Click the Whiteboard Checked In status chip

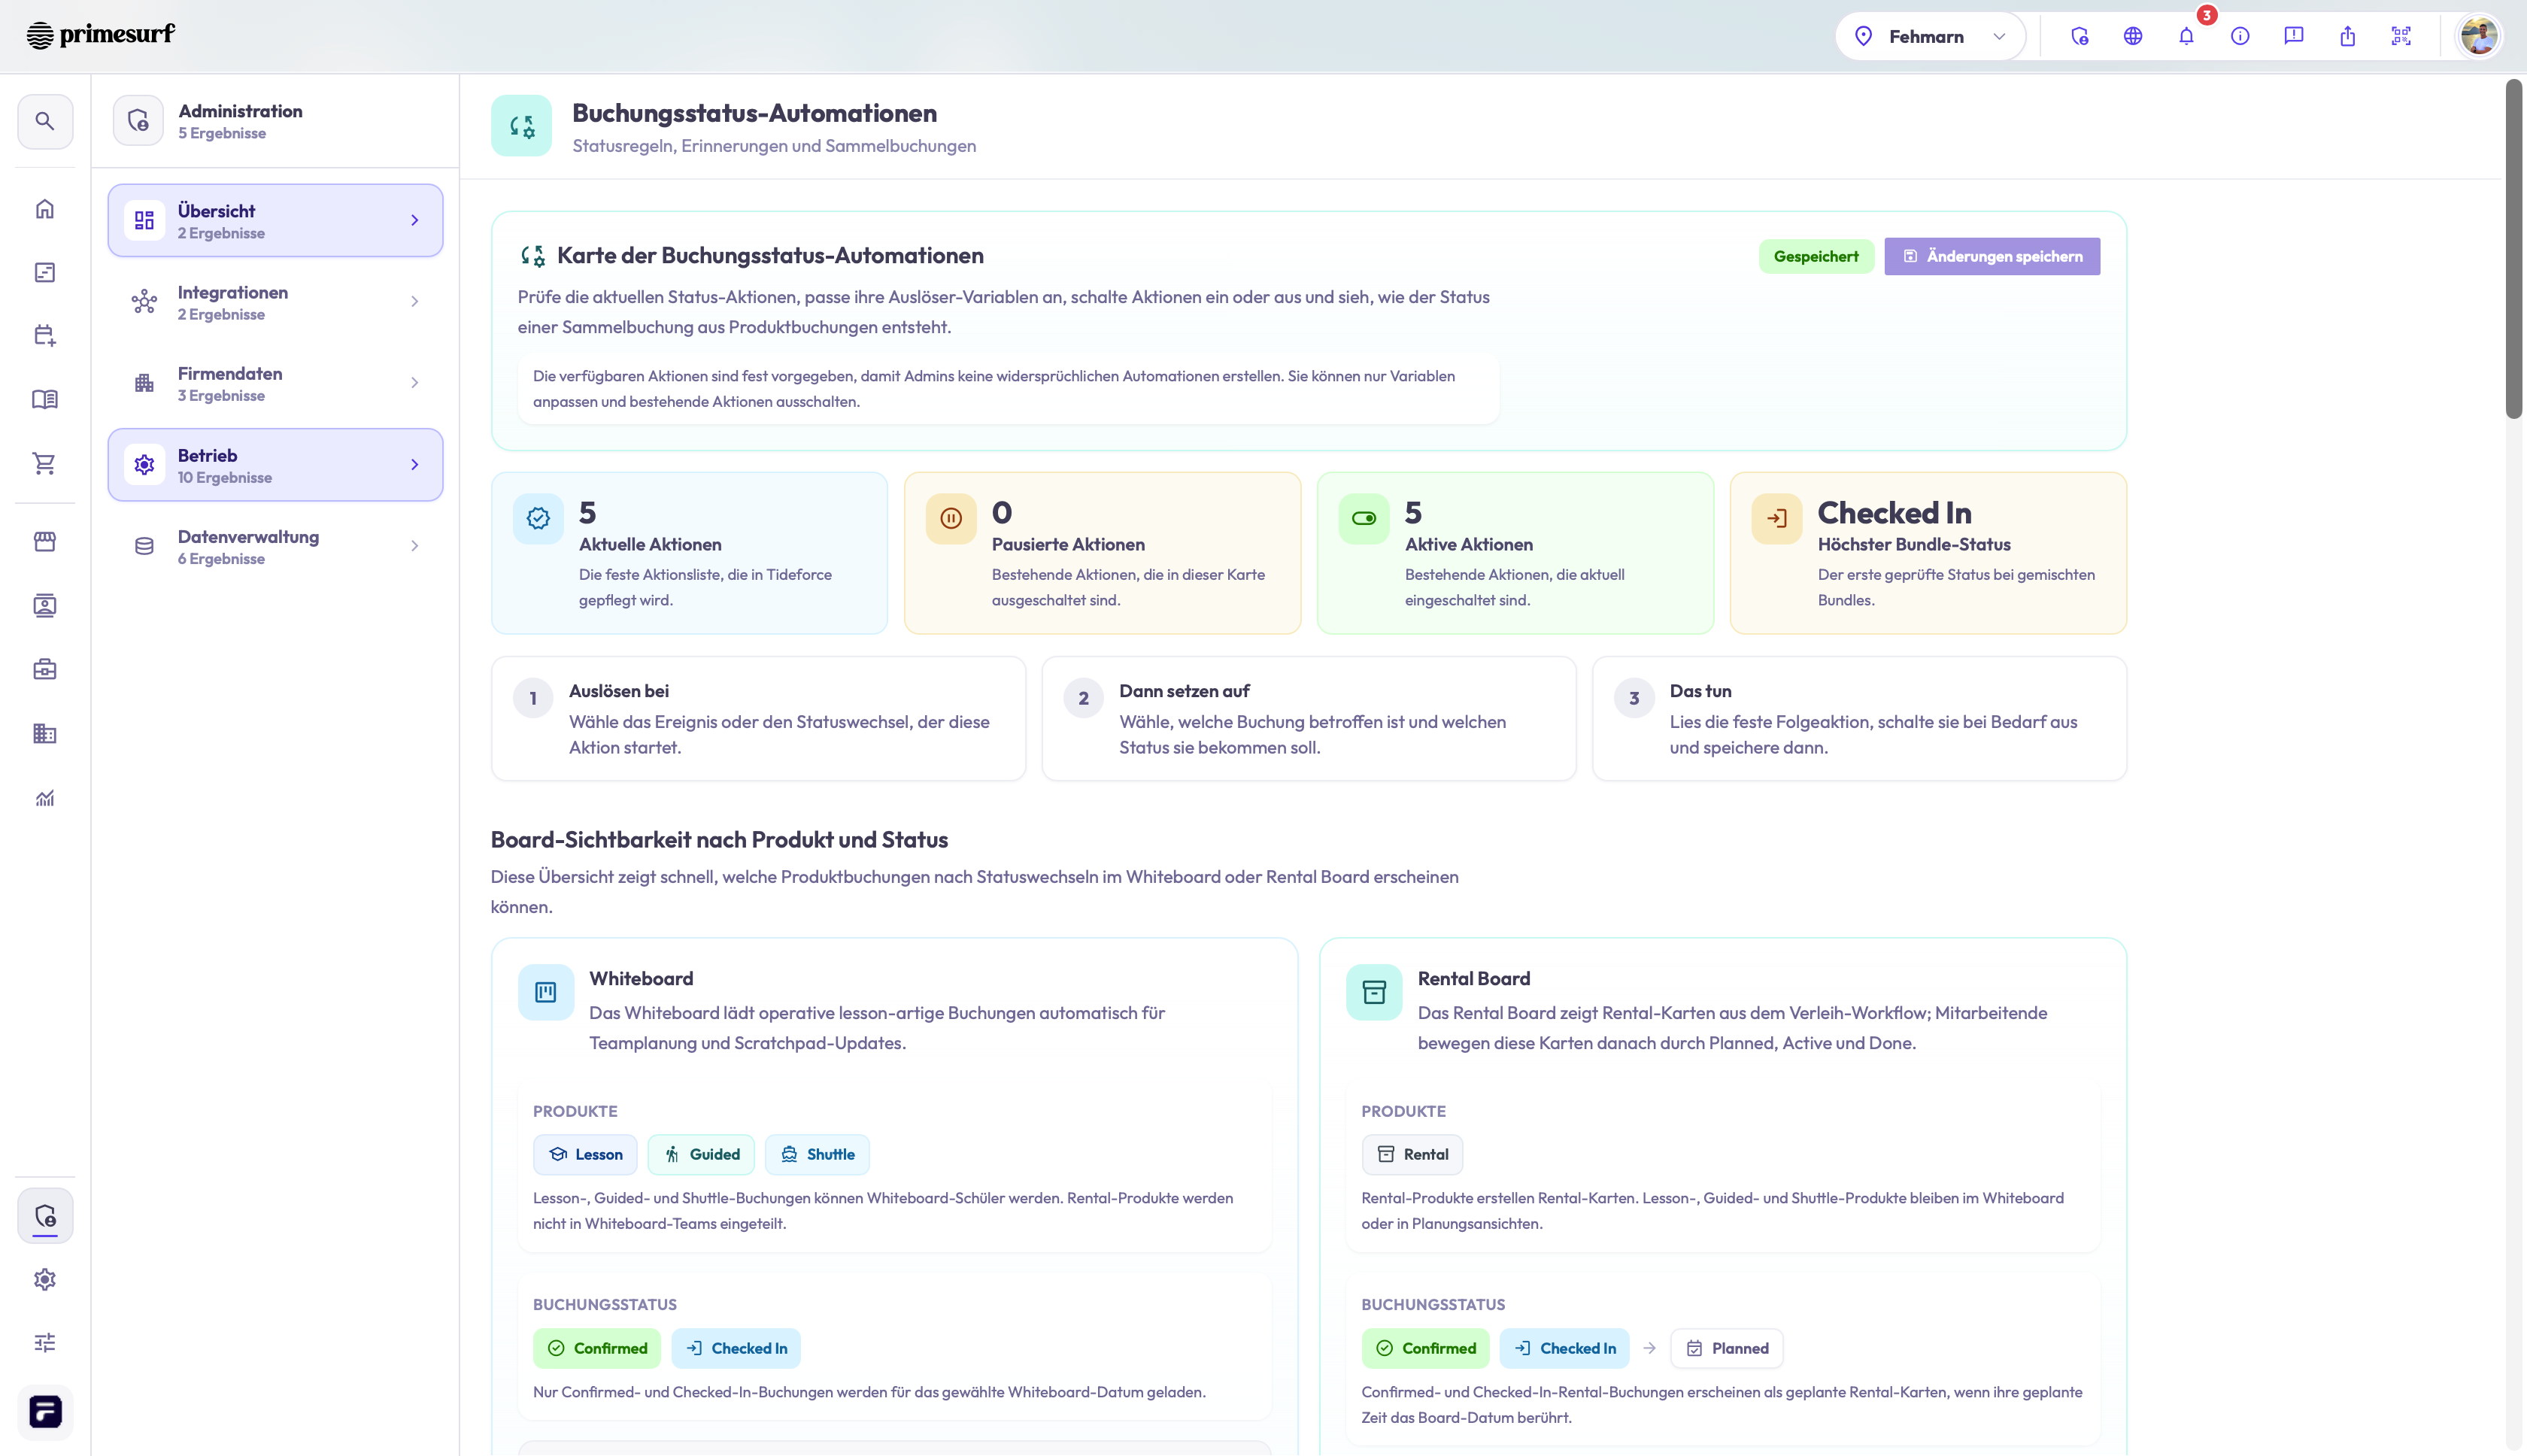736,1349
